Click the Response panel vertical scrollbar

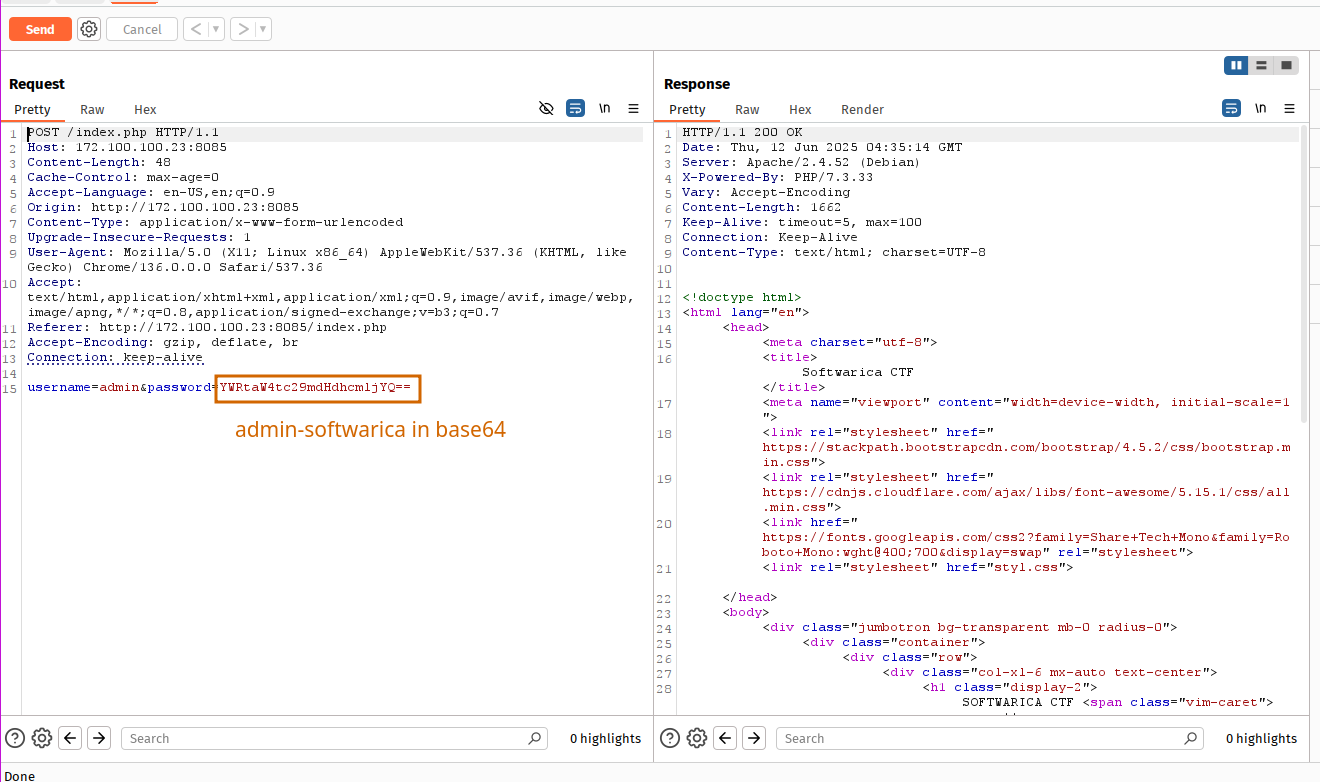click(x=1304, y=270)
